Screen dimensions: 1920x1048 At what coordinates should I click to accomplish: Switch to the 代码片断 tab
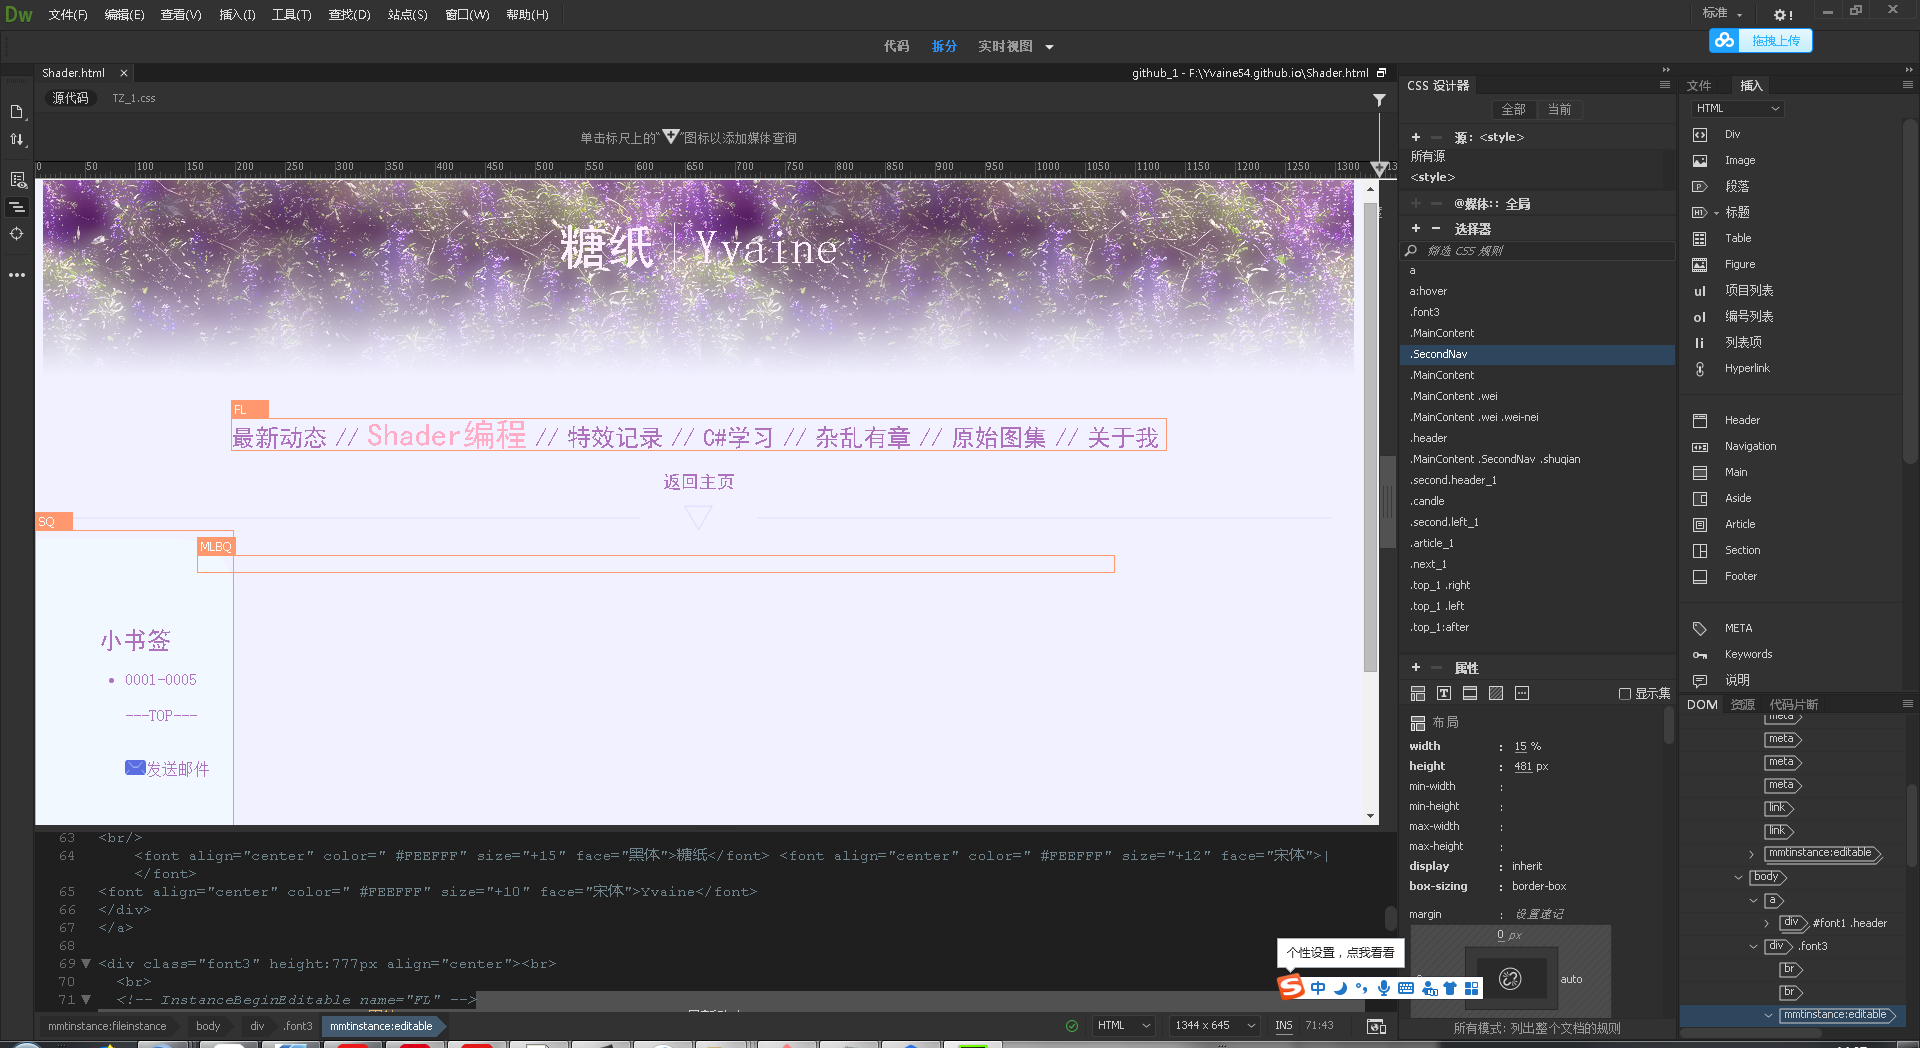tap(1794, 705)
